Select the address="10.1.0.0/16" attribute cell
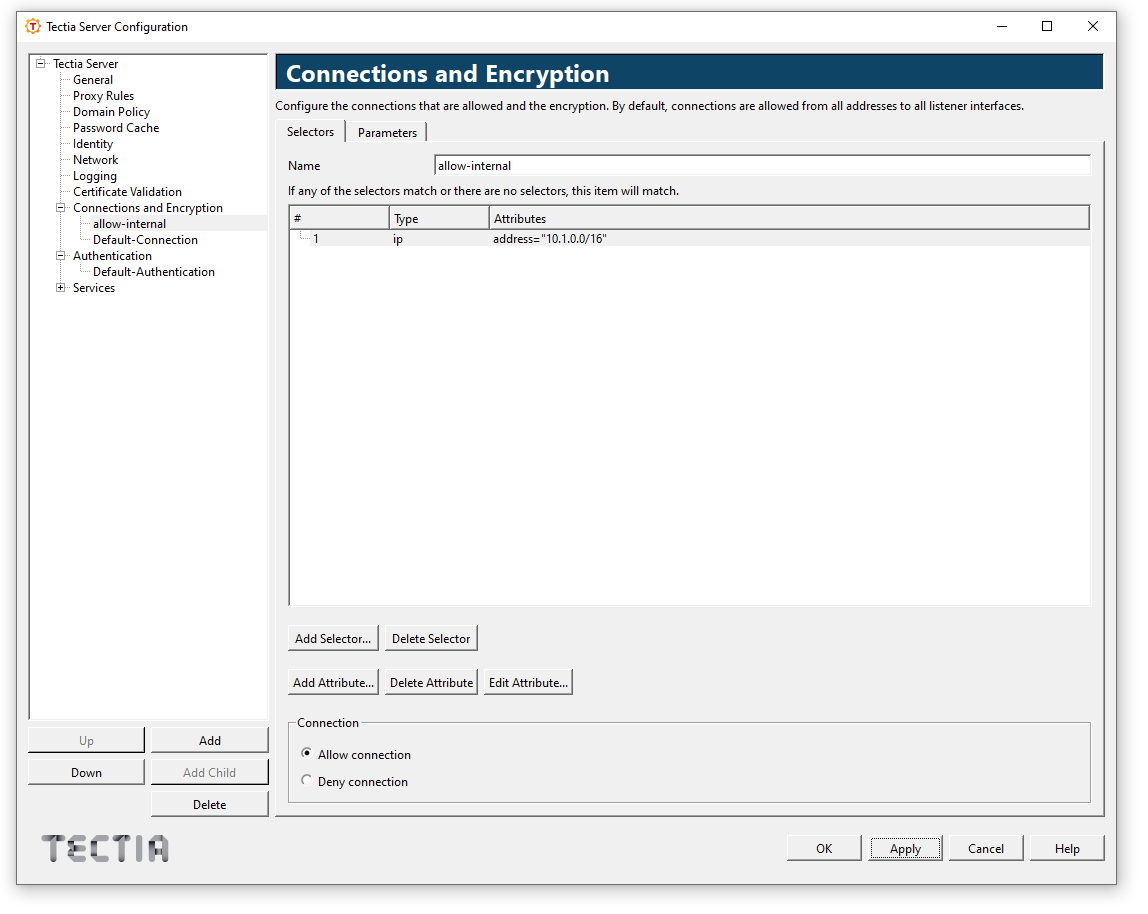Image resolution: width=1148 pixels, height=914 pixels. coord(550,239)
